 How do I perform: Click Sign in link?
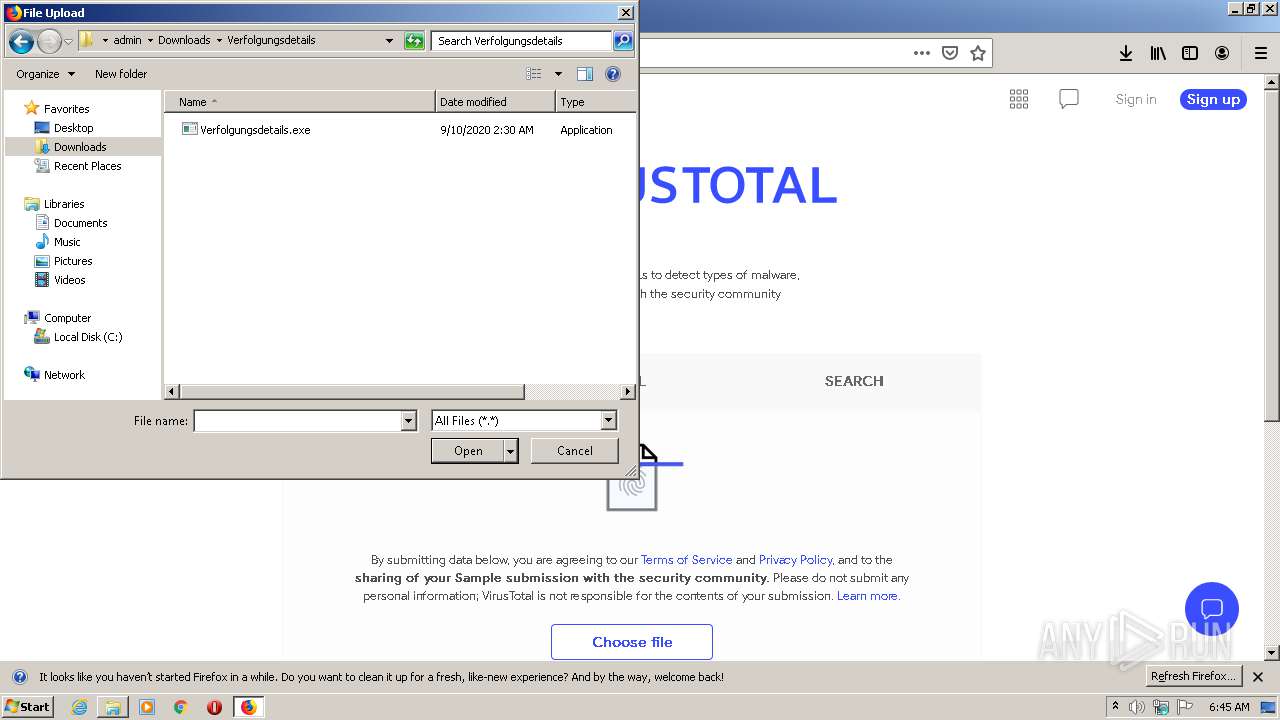(x=1136, y=99)
